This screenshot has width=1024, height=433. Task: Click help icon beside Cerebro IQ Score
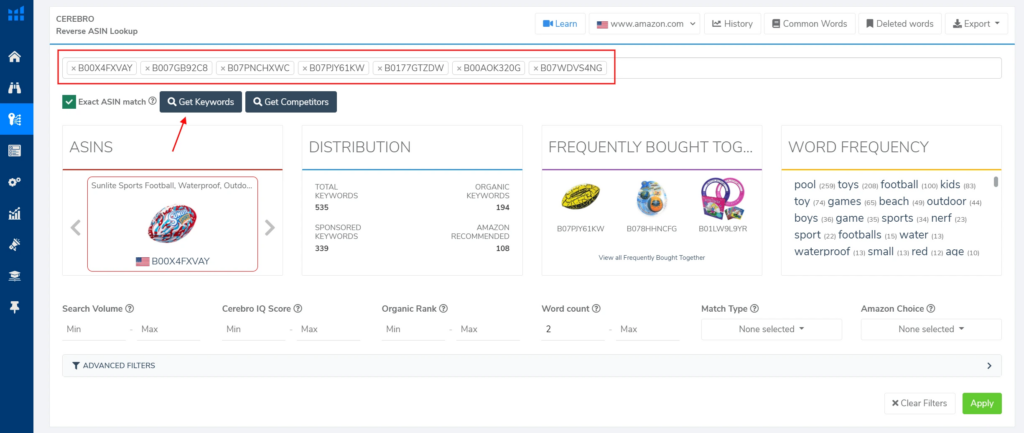point(298,308)
